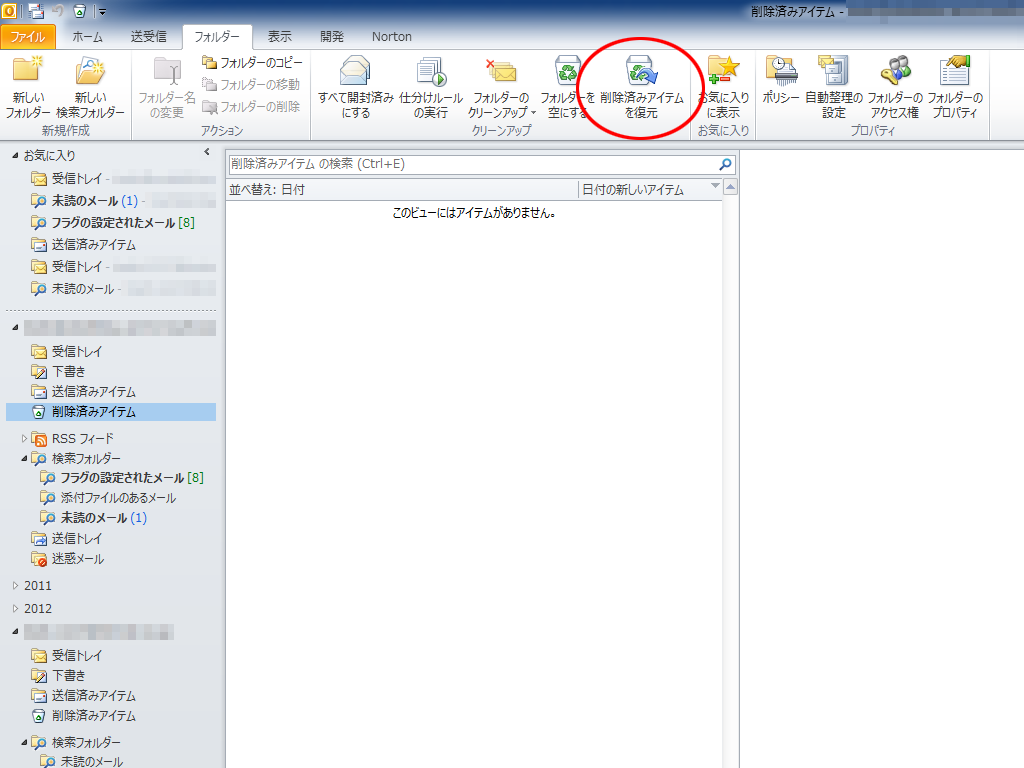
Task: Open the ファイル tab
Action: pyautogui.click(x=28, y=36)
